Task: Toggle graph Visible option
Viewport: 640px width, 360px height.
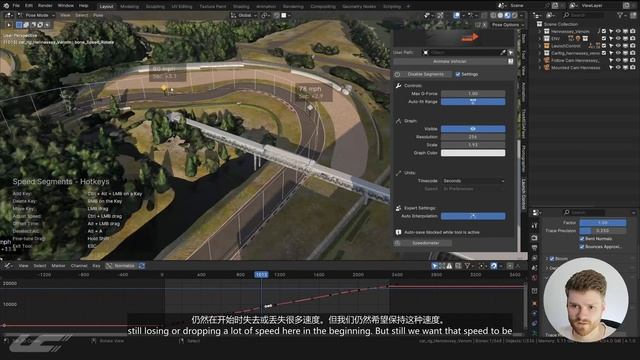Action: (x=473, y=129)
